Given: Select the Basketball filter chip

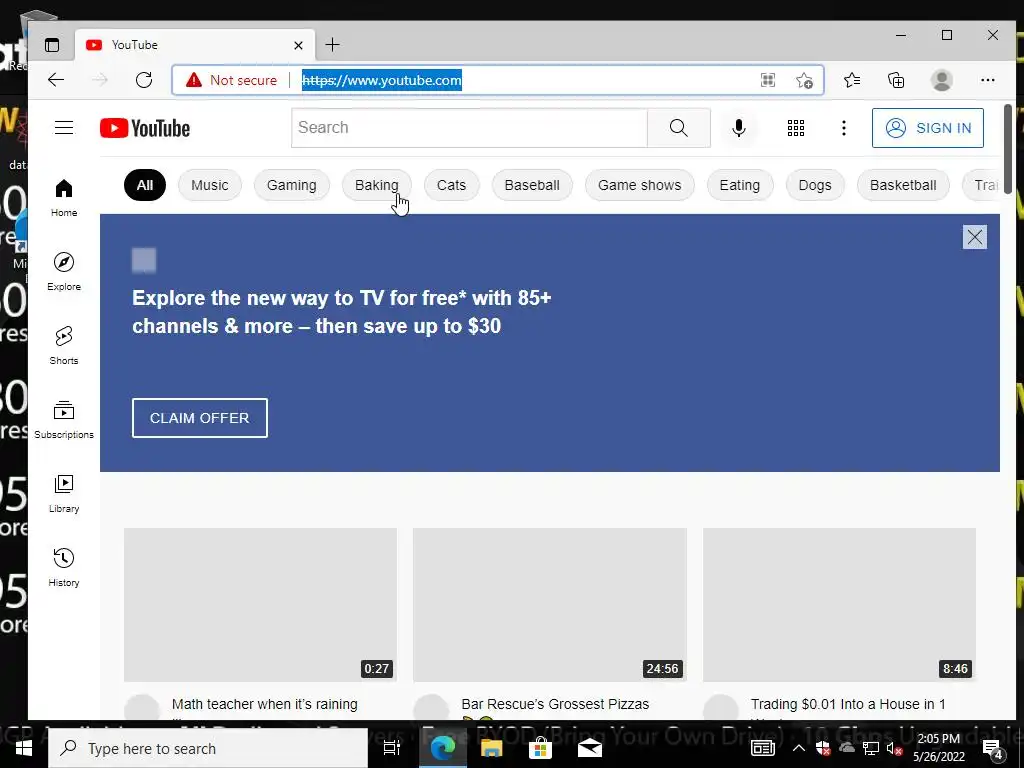Looking at the screenshot, I should (x=903, y=185).
